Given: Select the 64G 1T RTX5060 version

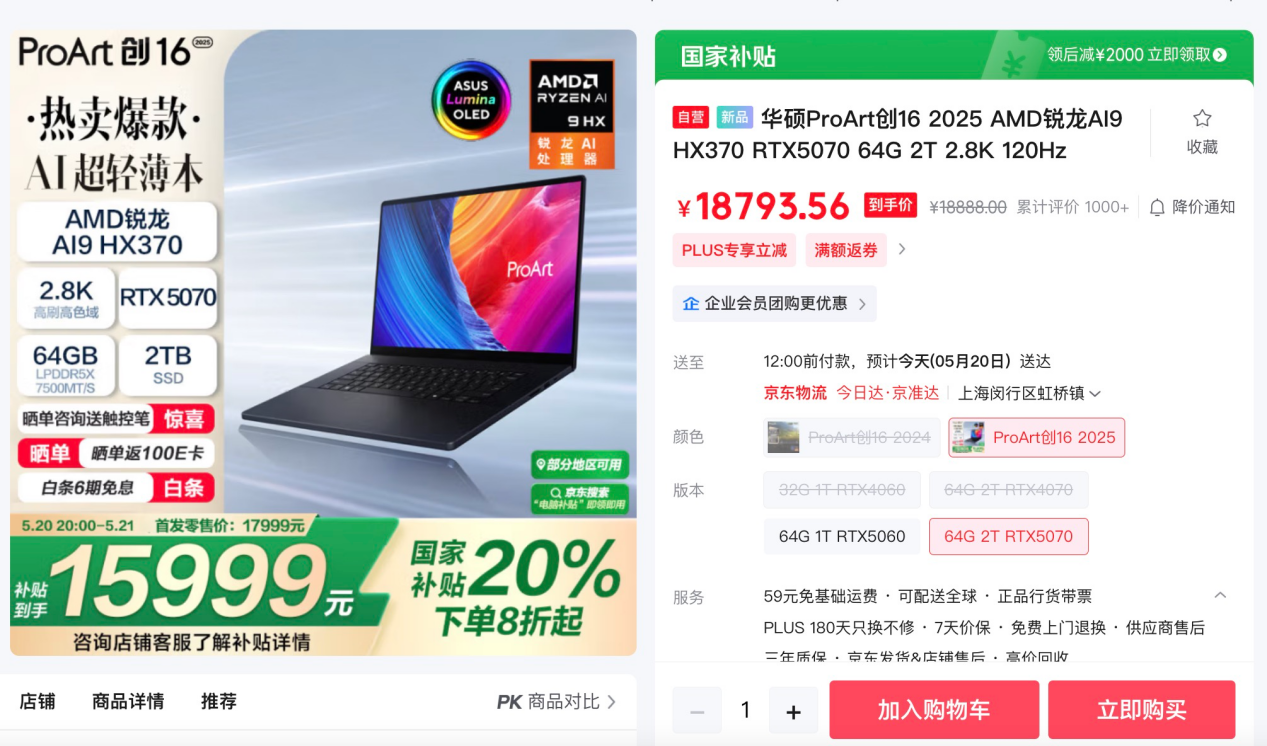Looking at the screenshot, I should [842, 536].
